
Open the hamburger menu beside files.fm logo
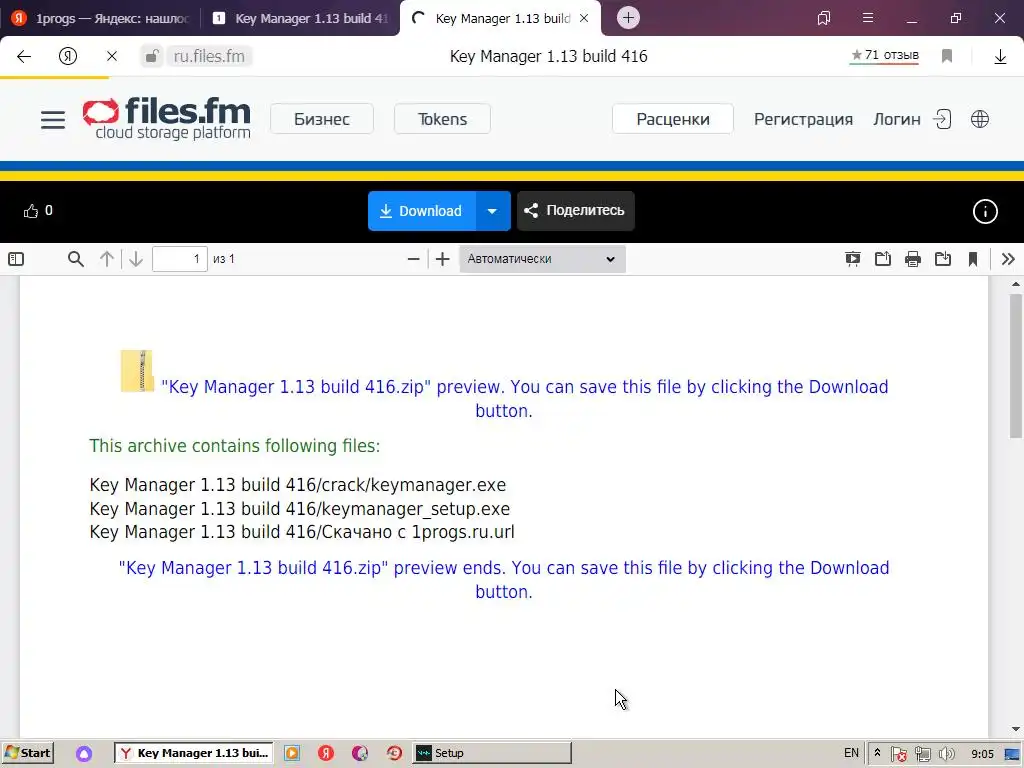(53, 120)
